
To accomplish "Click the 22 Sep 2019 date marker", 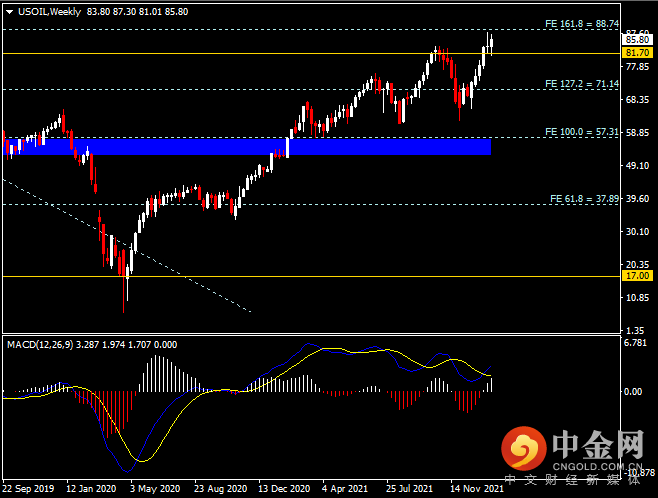I will pyautogui.click(x=28, y=489).
